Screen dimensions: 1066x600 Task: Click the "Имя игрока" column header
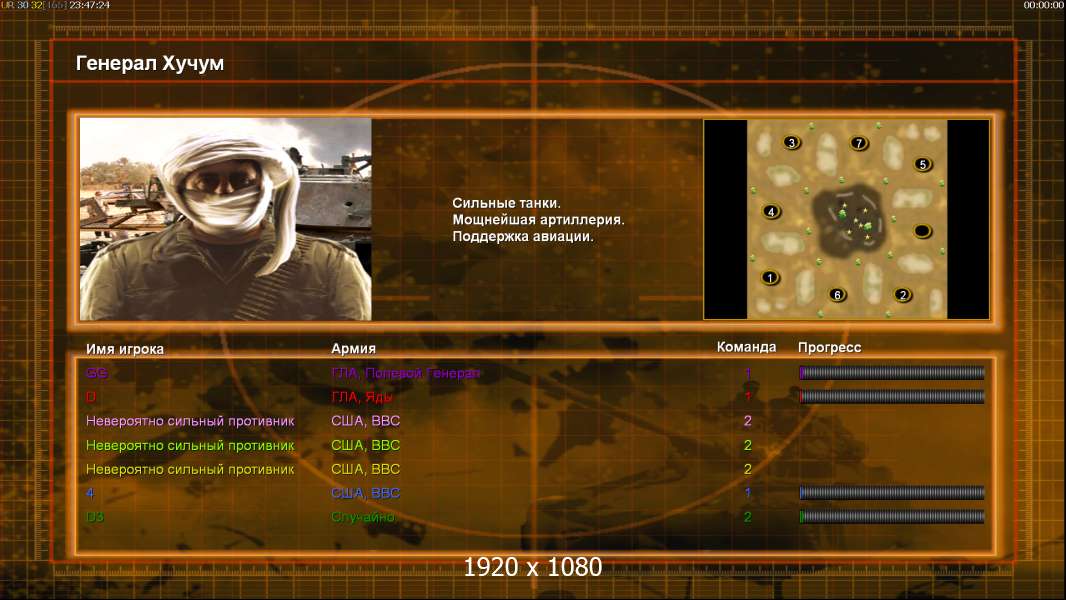coord(125,349)
